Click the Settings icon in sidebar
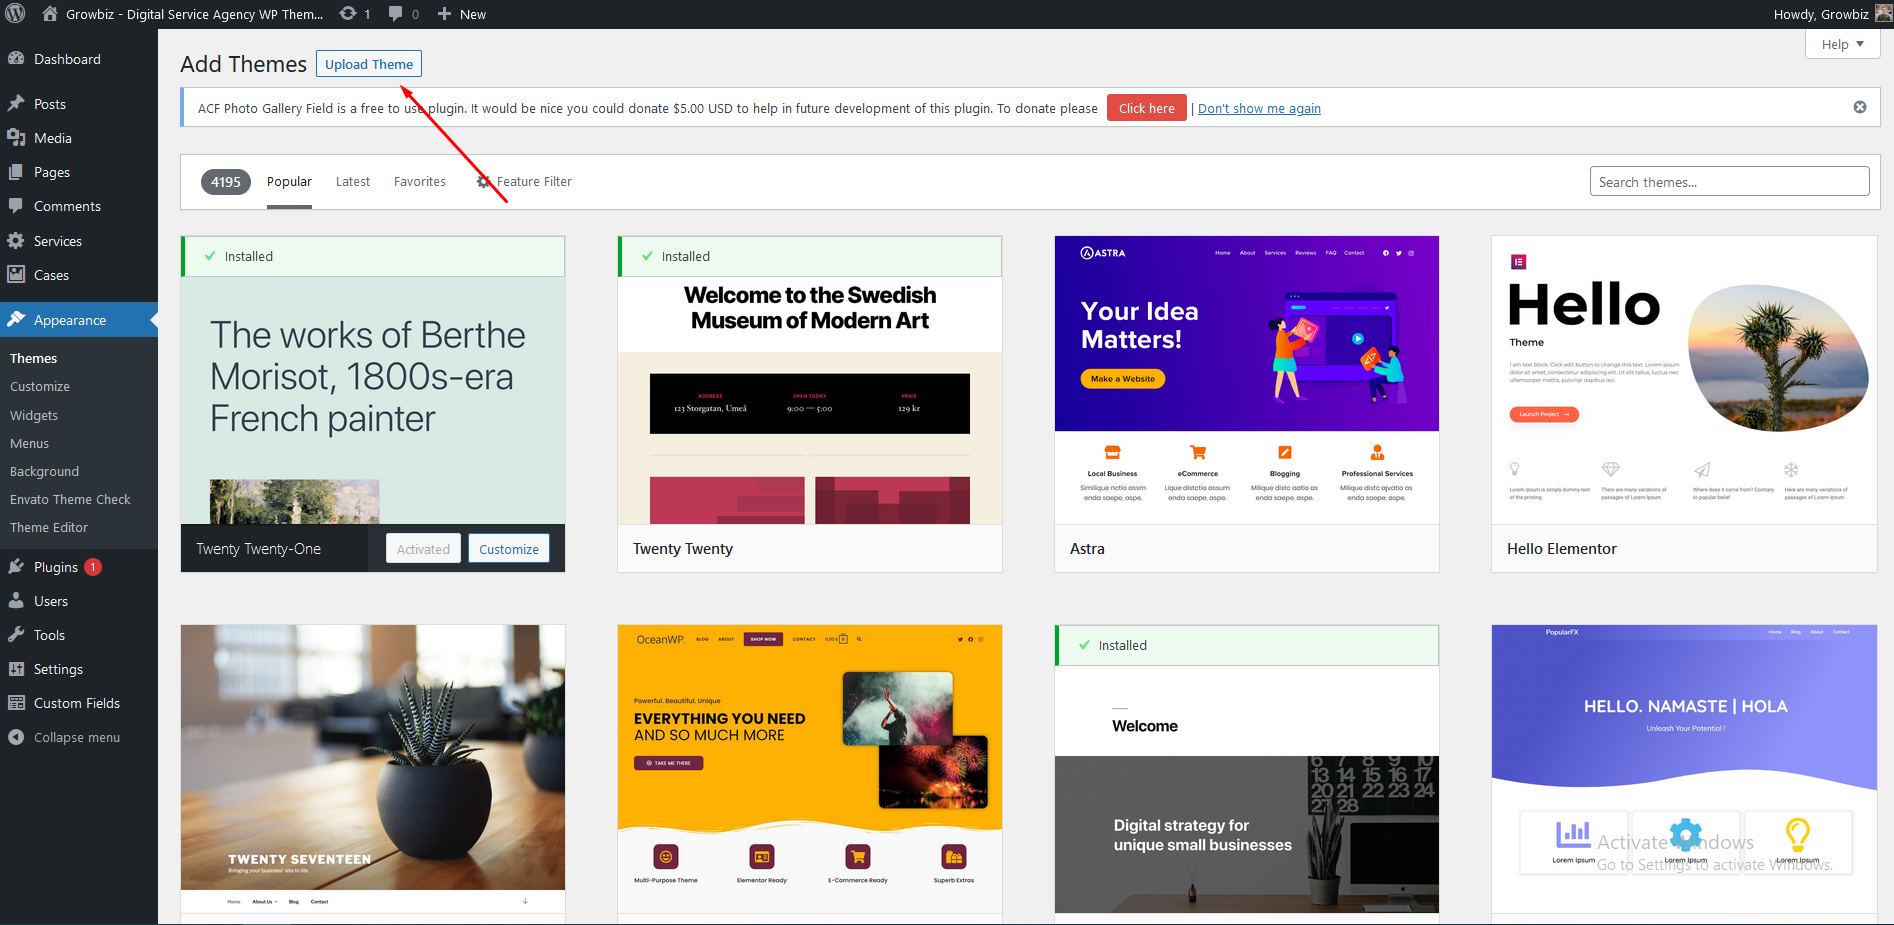This screenshot has width=1894, height=925. 16,669
